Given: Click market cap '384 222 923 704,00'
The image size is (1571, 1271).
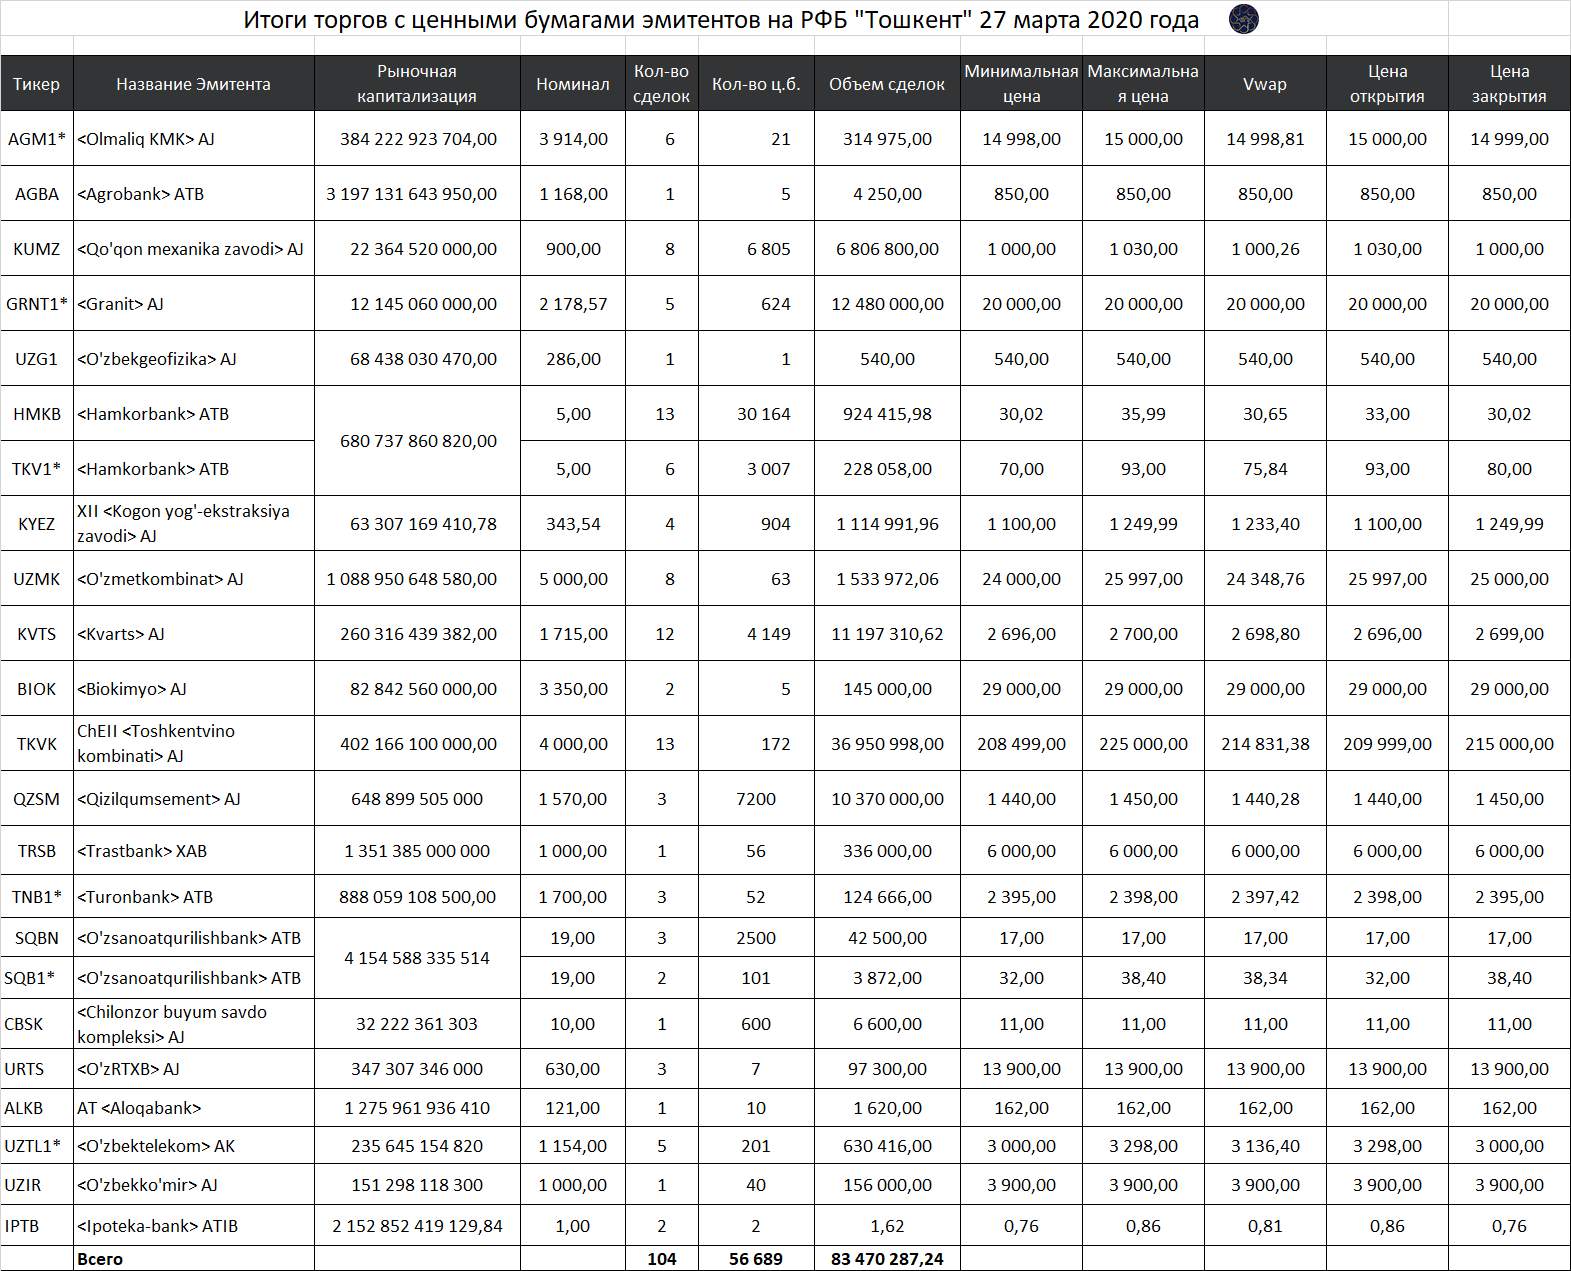Looking at the screenshot, I should [x=418, y=139].
